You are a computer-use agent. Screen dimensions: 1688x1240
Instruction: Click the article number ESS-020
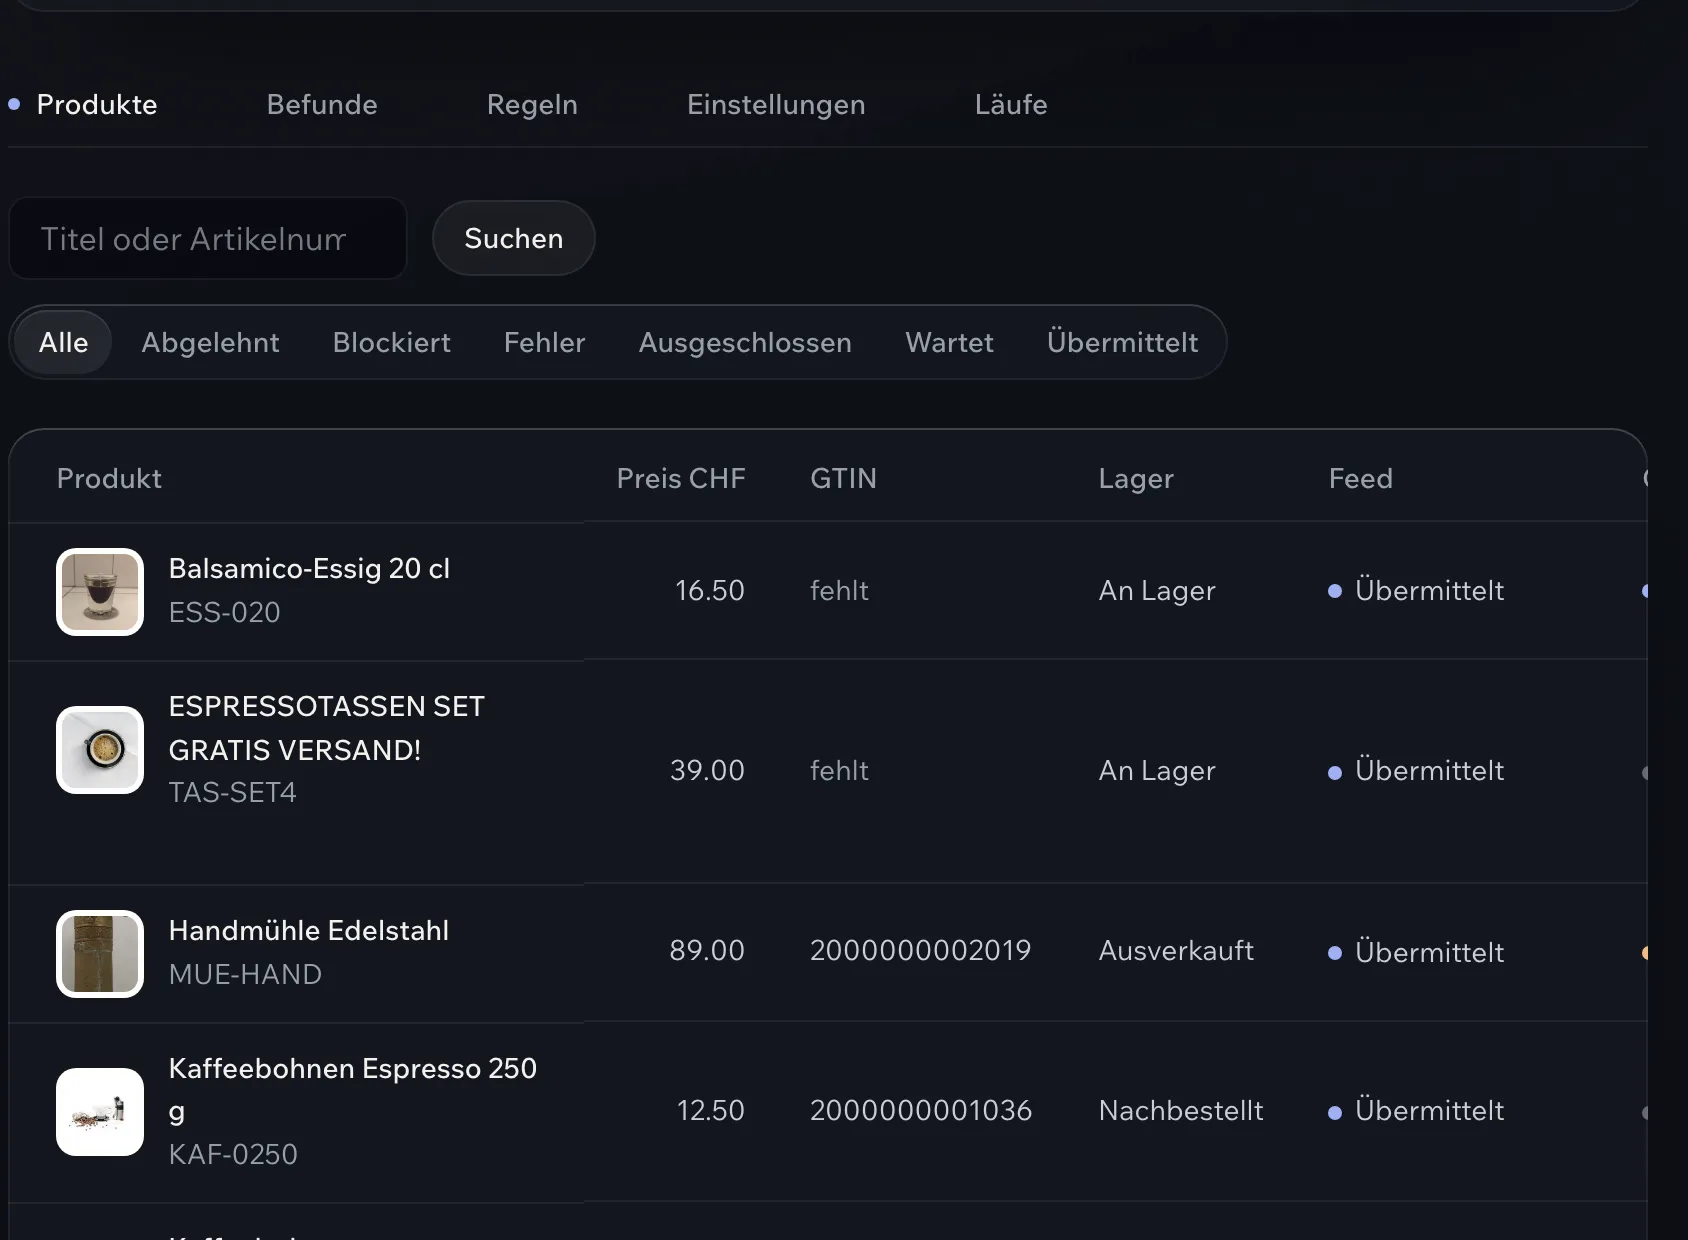(x=224, y=612)
